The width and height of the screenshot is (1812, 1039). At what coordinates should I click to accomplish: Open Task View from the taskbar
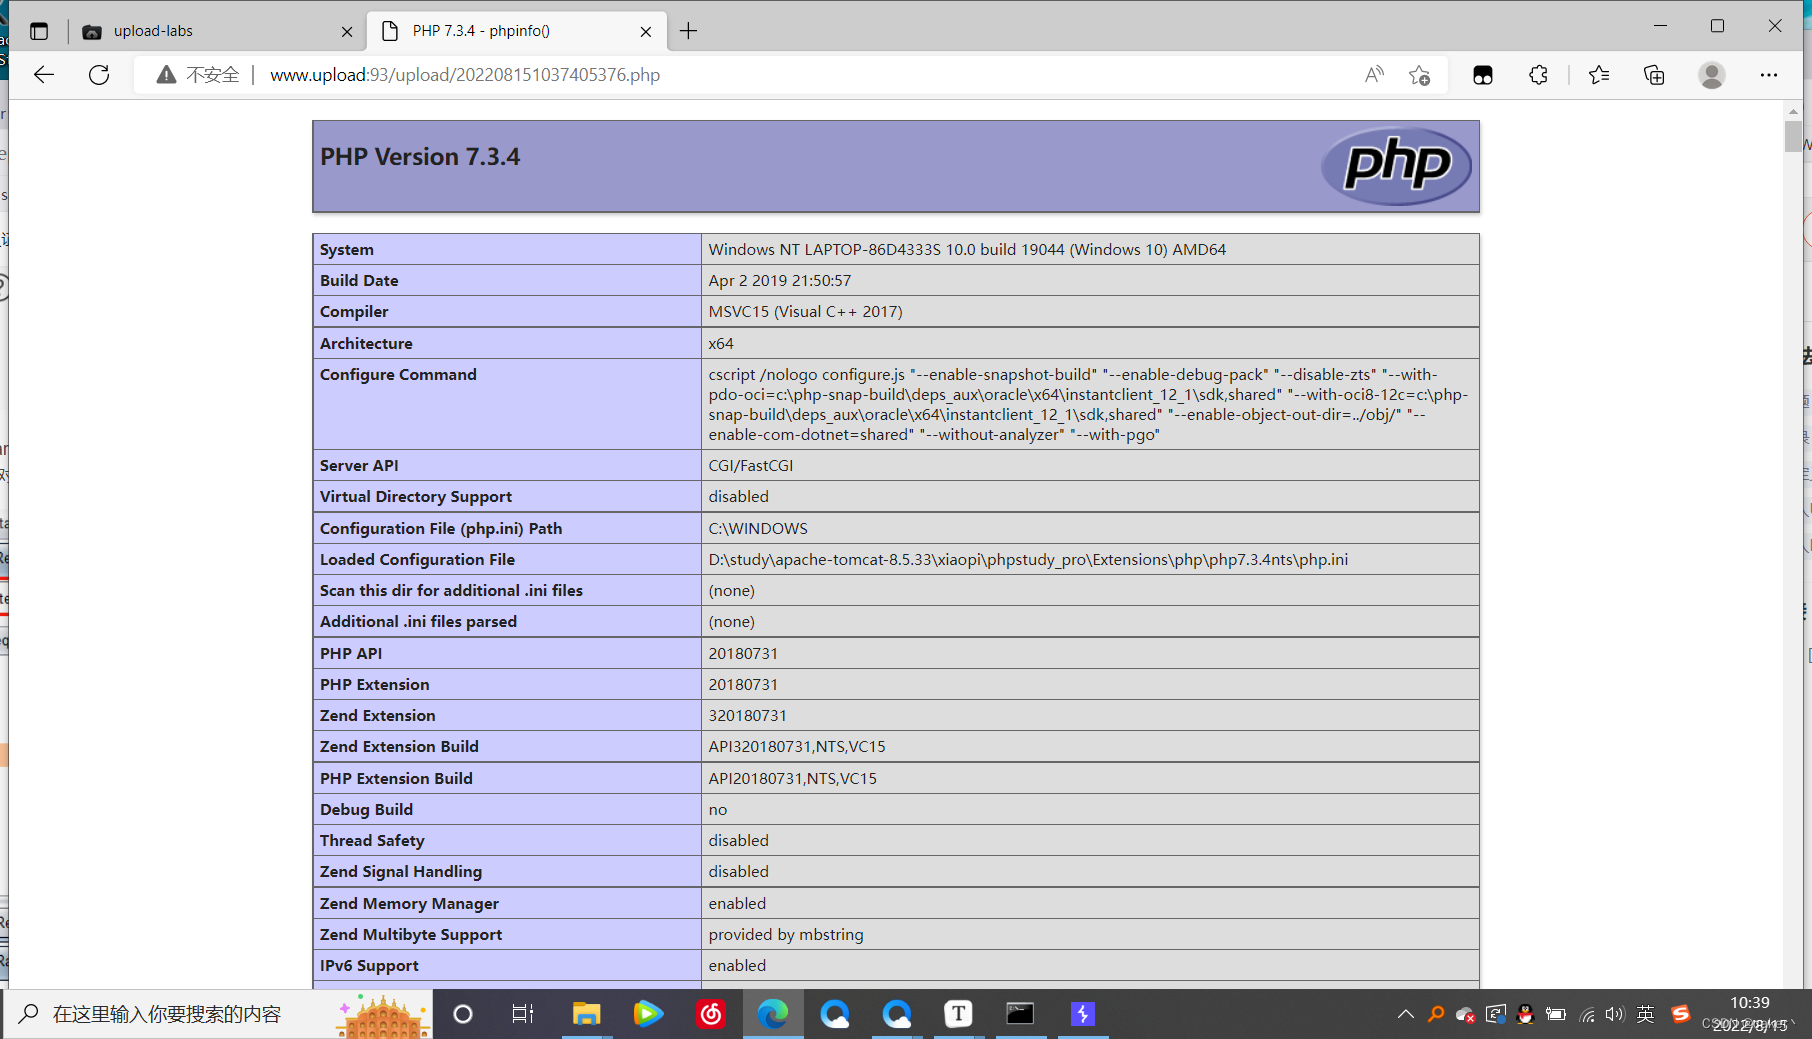522,1014
